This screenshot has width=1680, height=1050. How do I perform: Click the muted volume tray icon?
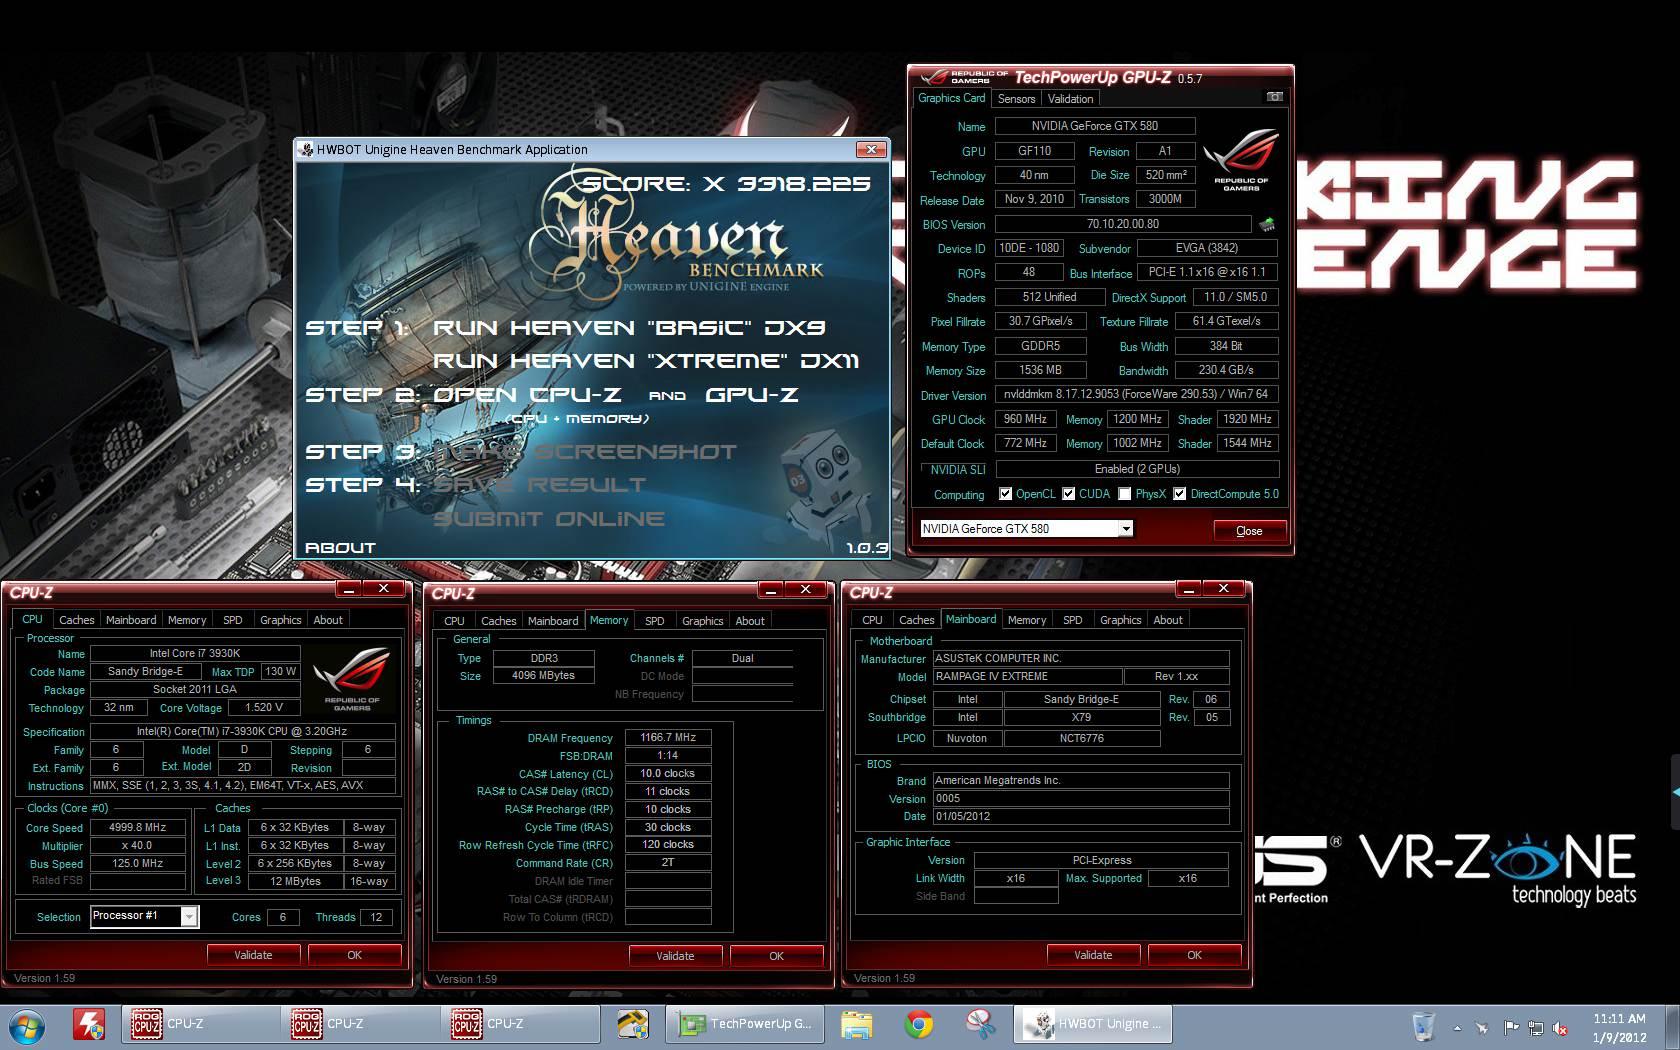[x=1559, y=1028]
